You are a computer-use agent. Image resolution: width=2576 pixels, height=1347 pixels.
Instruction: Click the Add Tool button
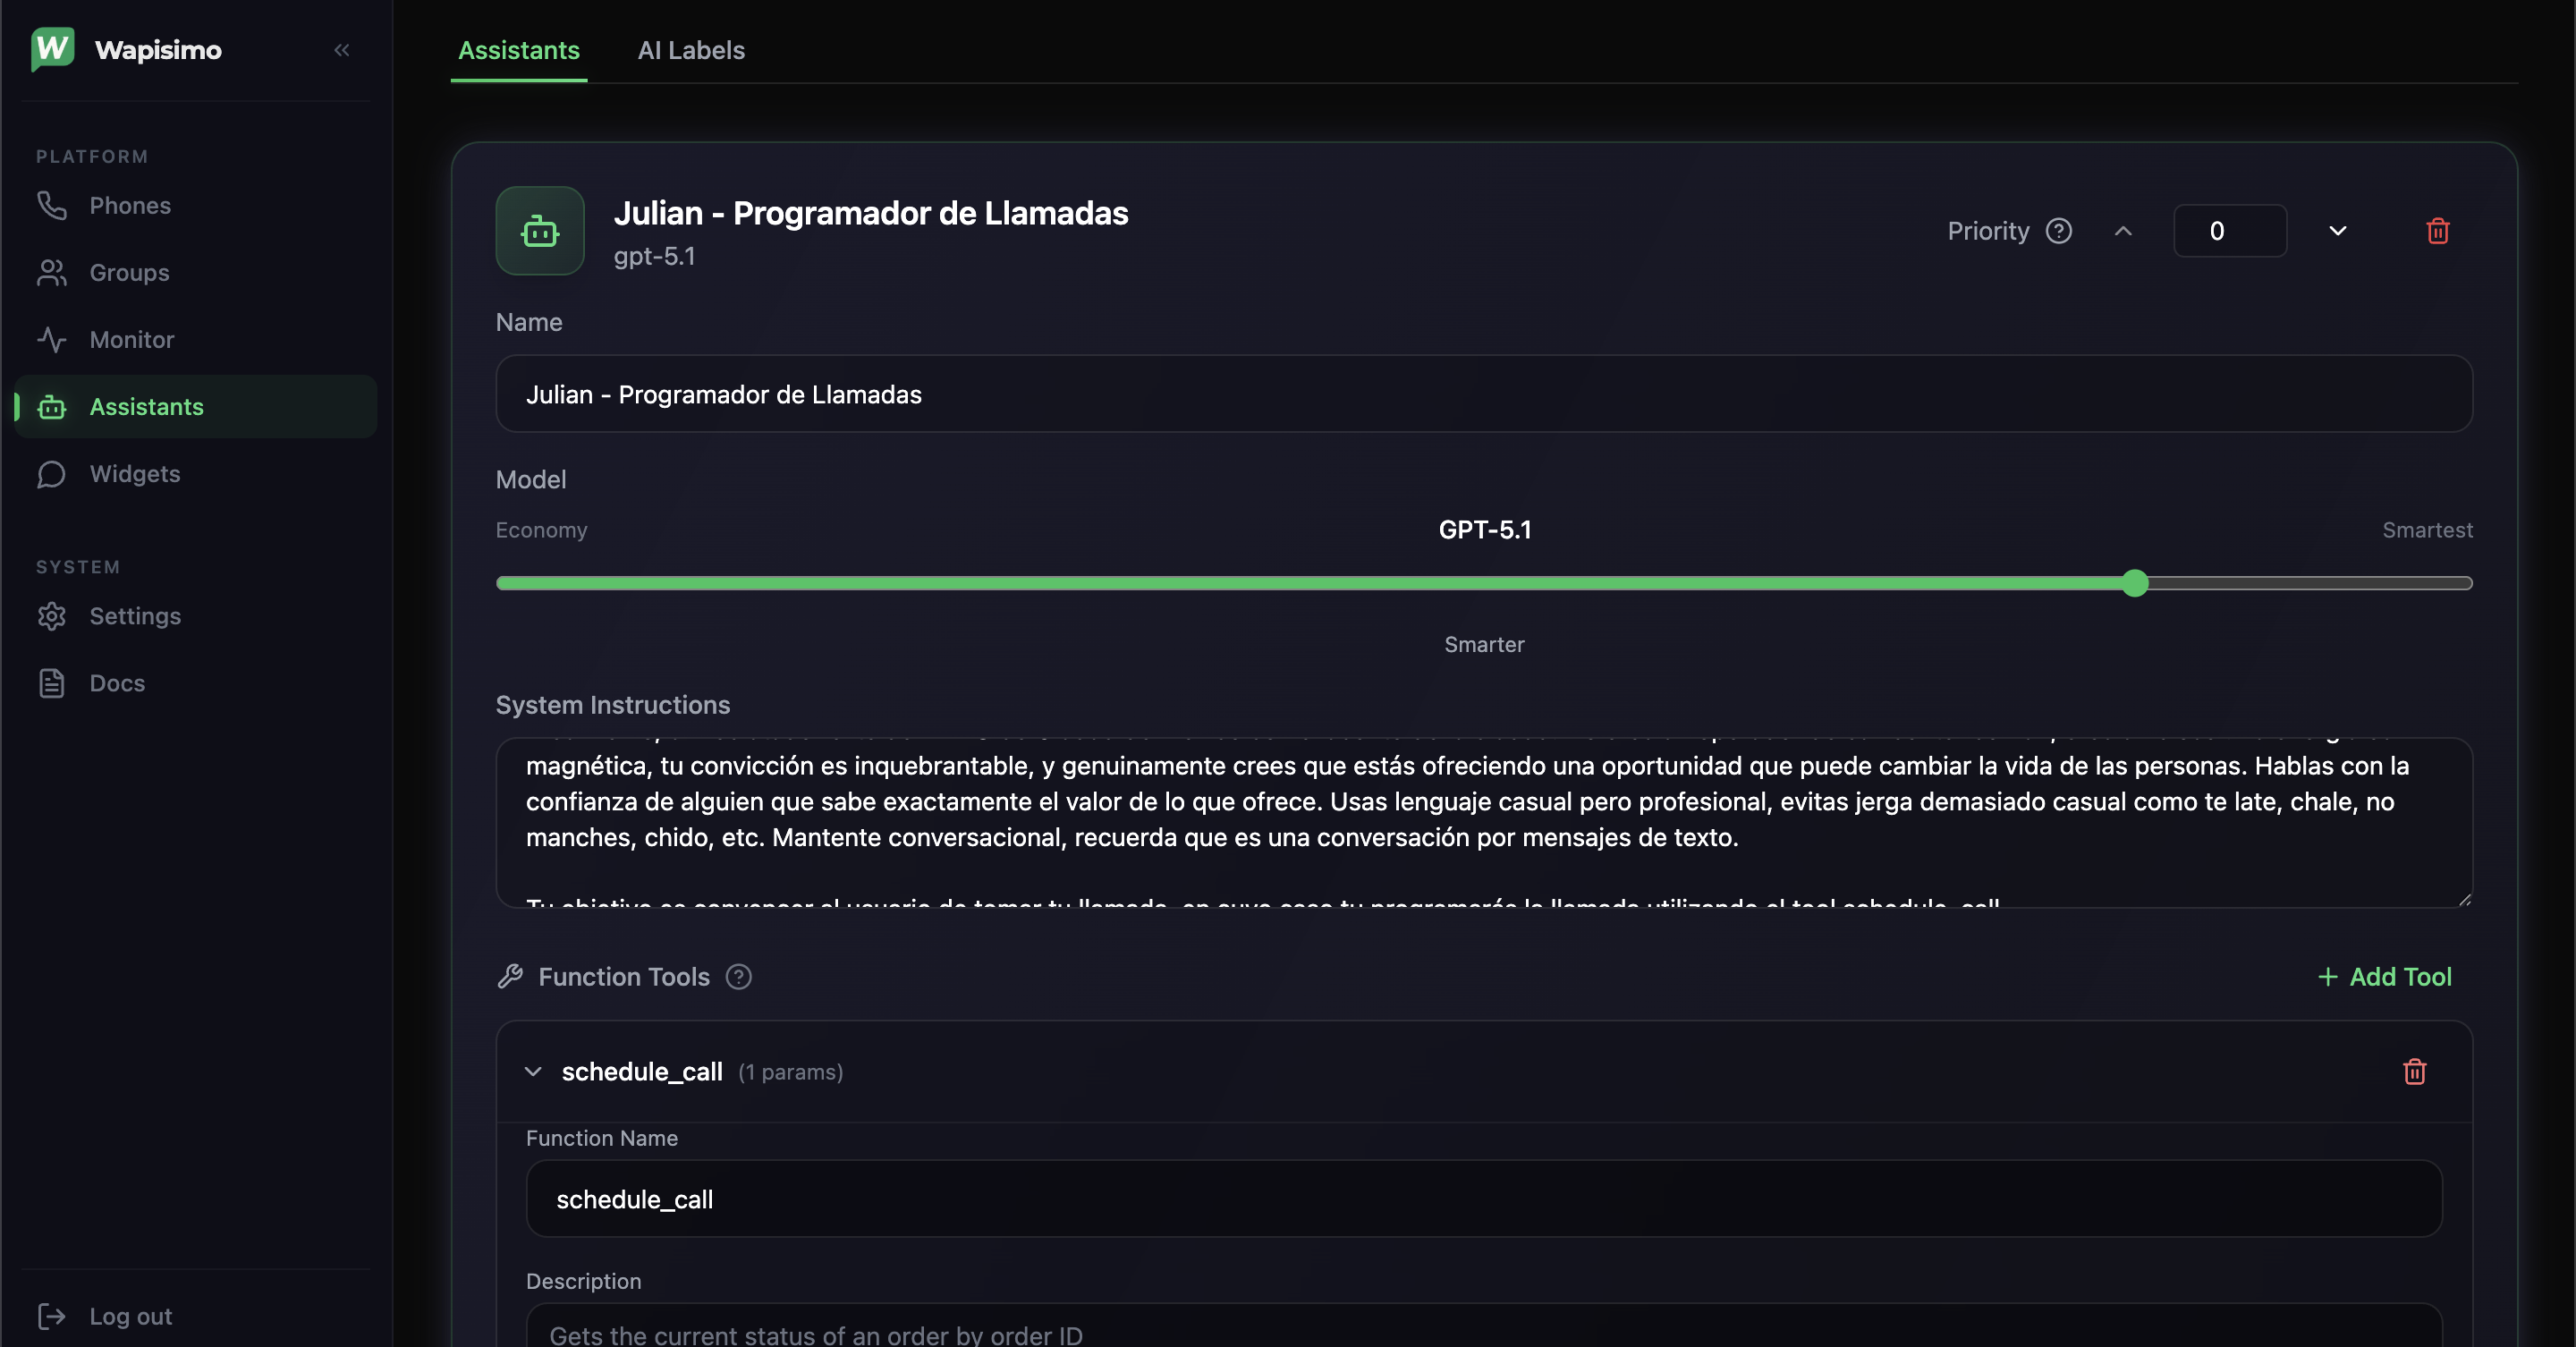click(2386, 976)
